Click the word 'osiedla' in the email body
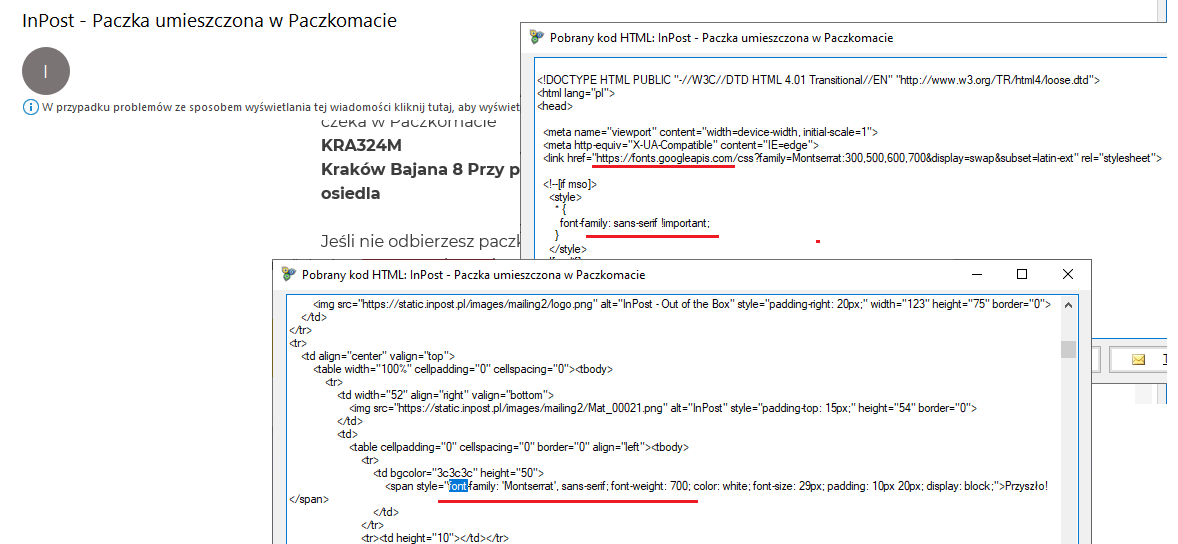This screenshot has height=544, width=1178. point(350,192)
